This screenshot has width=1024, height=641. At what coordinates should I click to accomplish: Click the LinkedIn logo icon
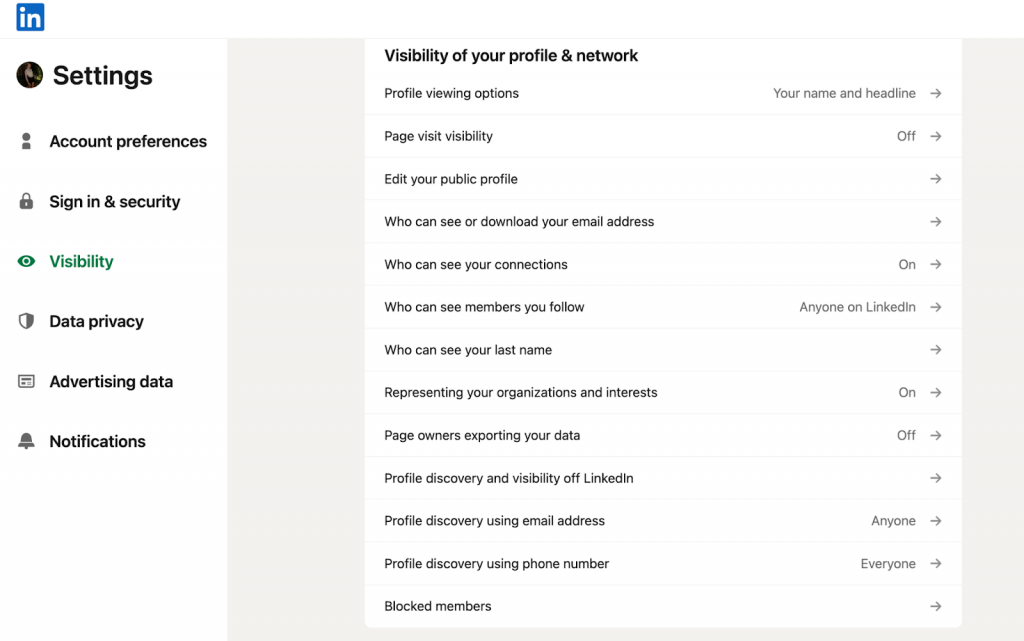click(30, 17)
